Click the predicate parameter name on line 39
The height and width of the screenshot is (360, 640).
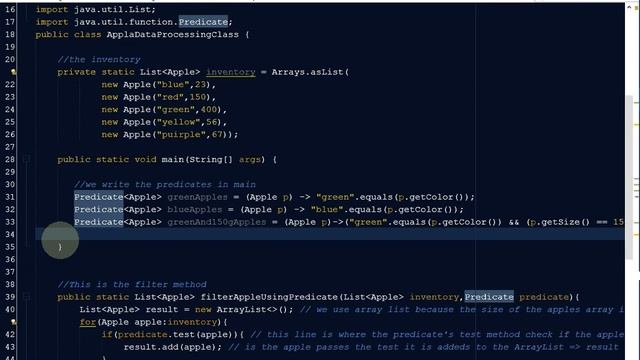coord(544,297)
